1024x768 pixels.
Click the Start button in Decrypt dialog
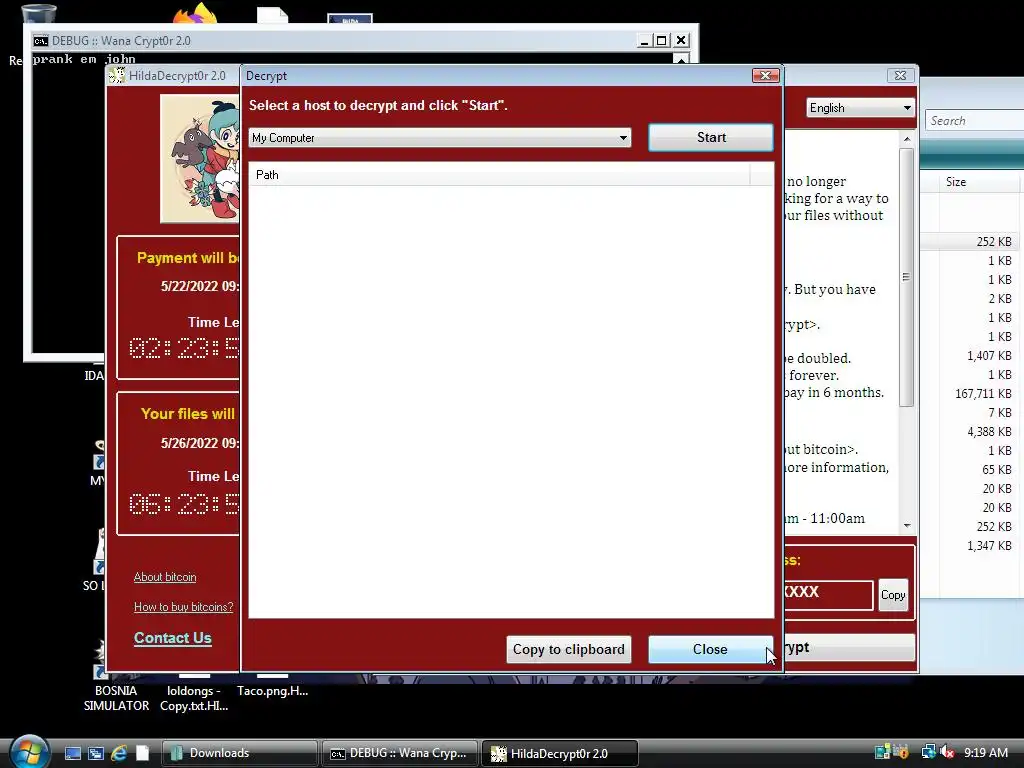(x=711, y=137)
